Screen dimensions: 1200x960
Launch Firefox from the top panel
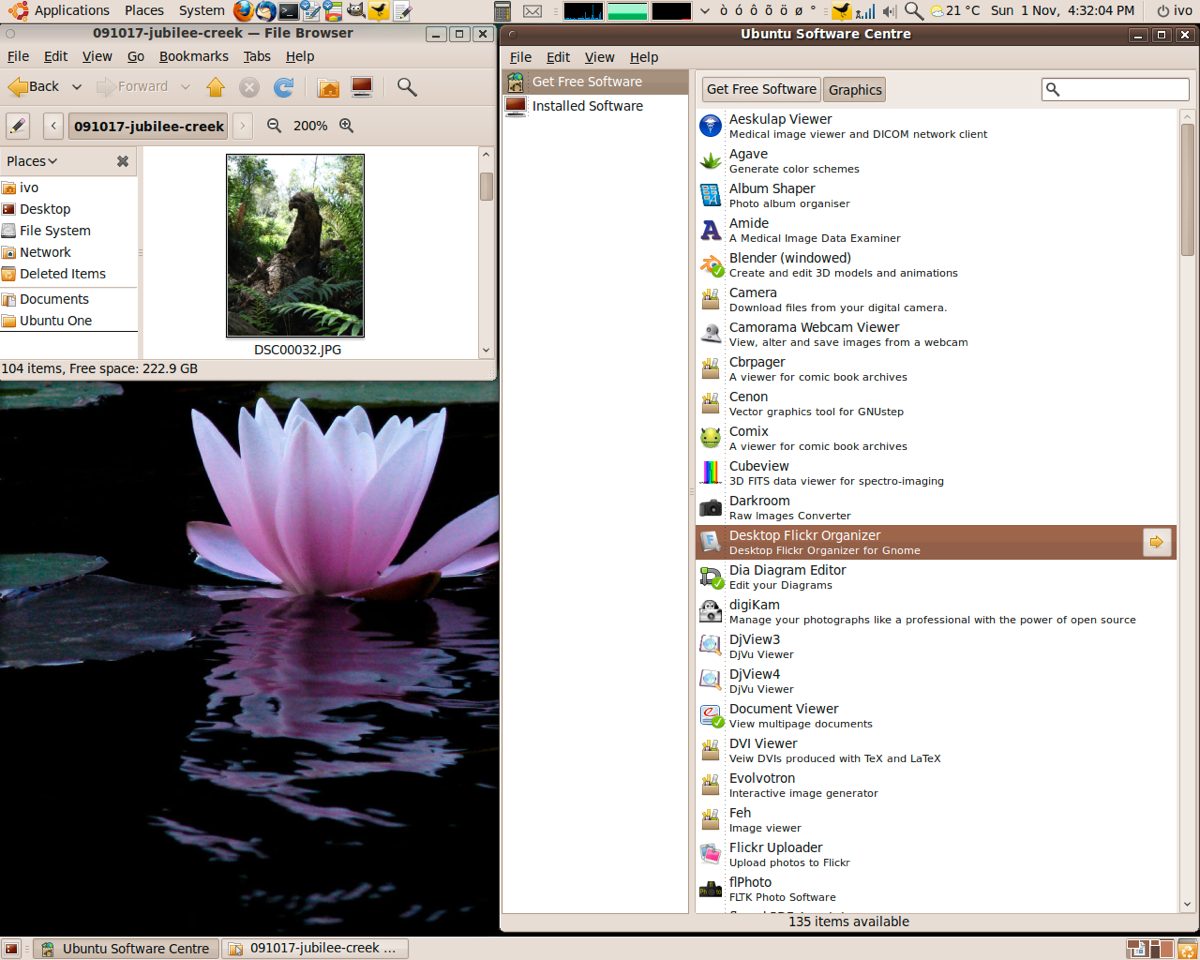(x=244, y=11)
